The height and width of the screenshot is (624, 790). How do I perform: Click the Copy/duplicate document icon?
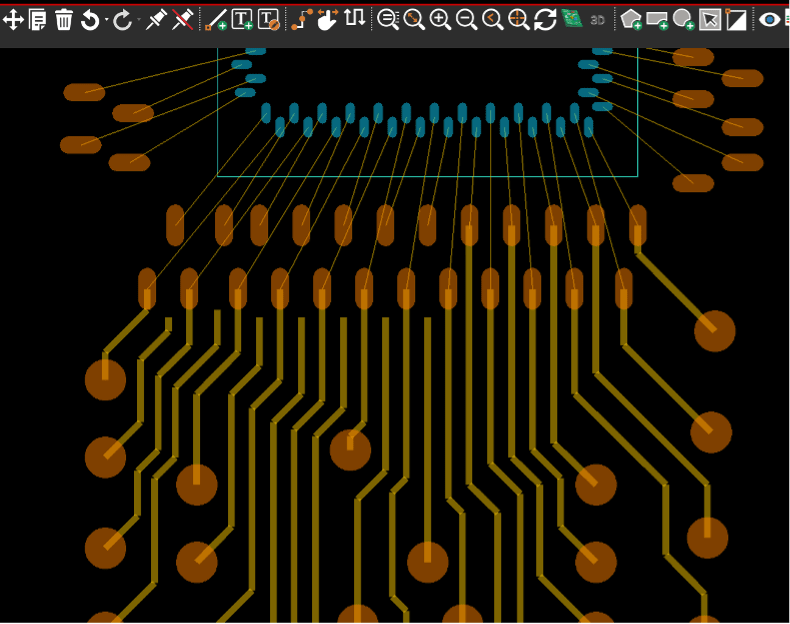click(38, 20)
